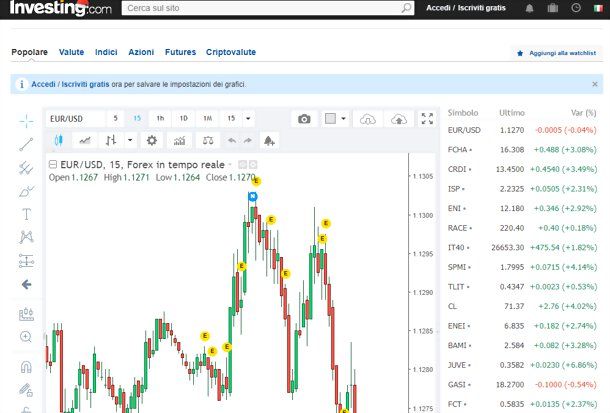Select the Text annotation tool
The image size is (610, 413).
pos(26,214)
